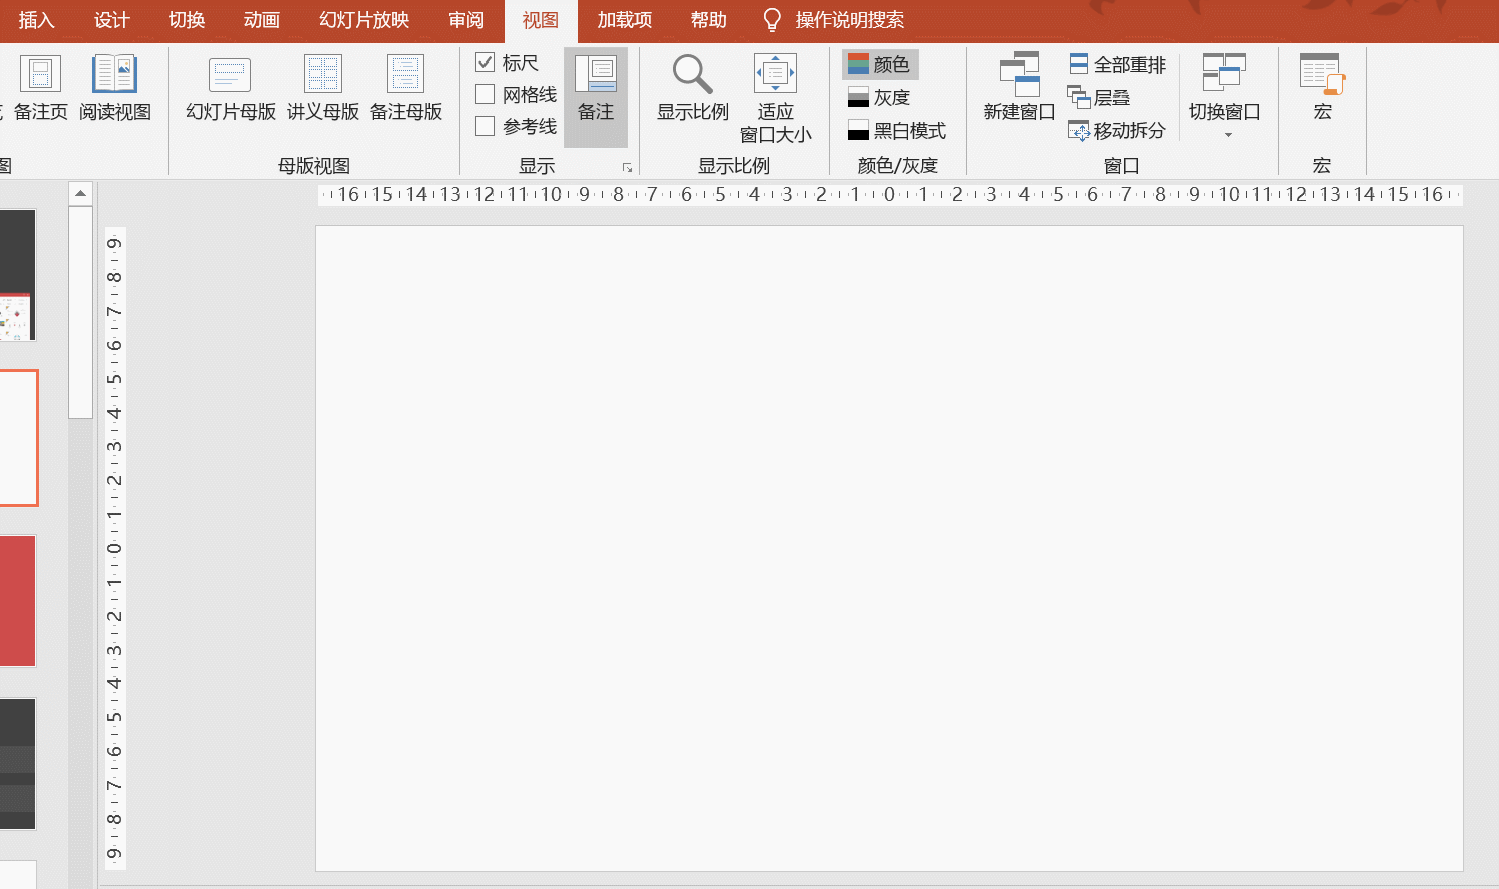Click the 层叠 cascade windows button

(1099, 97)
